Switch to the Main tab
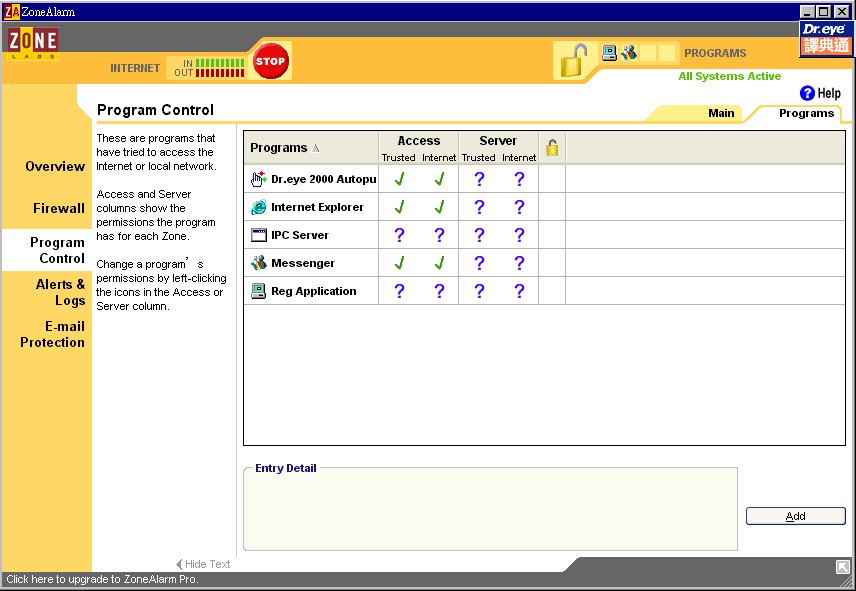Screen dimensions: 856x591 click(721, 113)
